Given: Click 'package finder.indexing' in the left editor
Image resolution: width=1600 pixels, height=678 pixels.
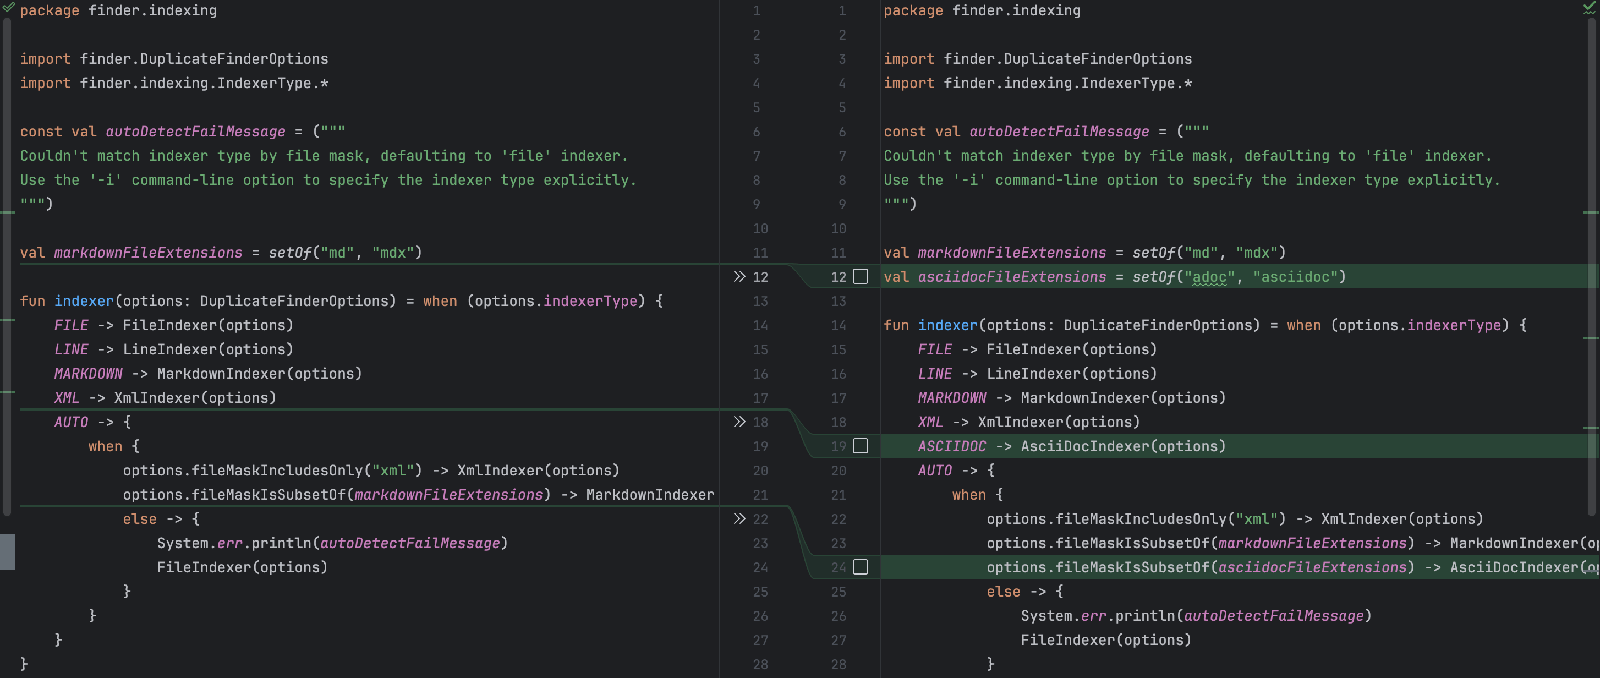Looking at the screenshot, I should [x=118, y=10].
